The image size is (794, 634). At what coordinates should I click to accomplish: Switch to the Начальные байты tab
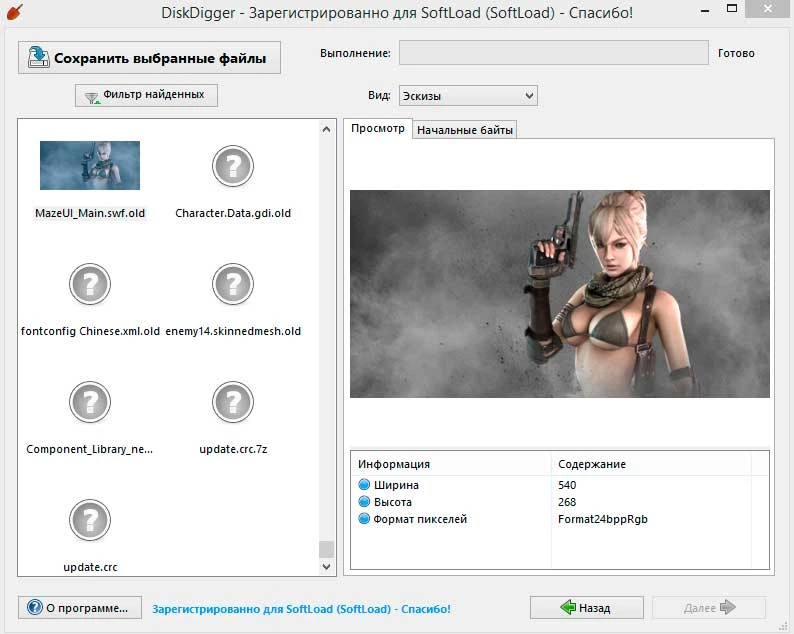click(x=465, y=130)
